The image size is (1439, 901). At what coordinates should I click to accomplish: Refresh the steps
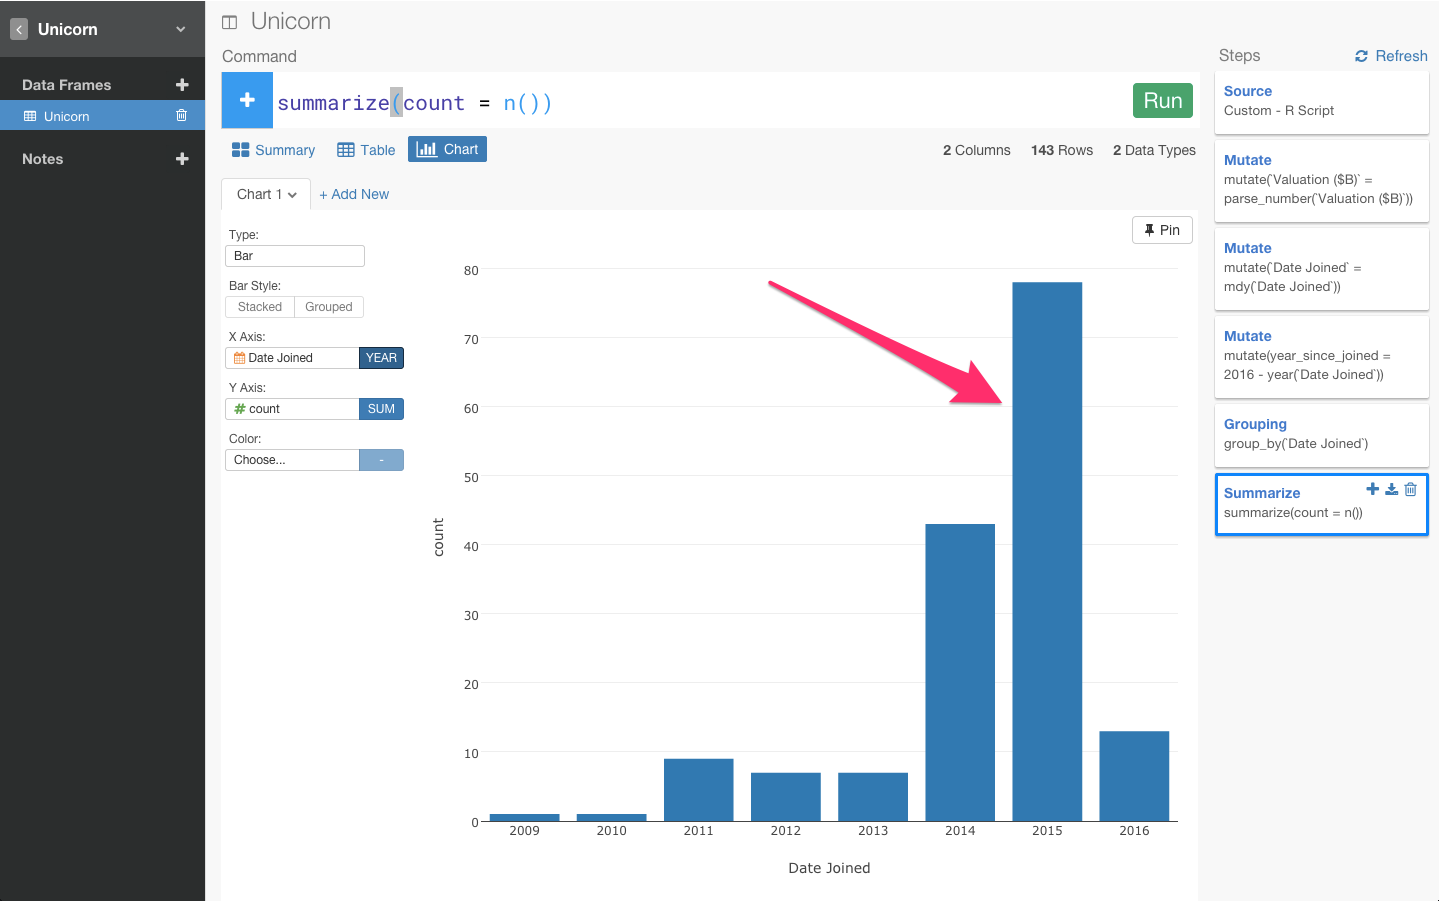[x=1391, y=56]
